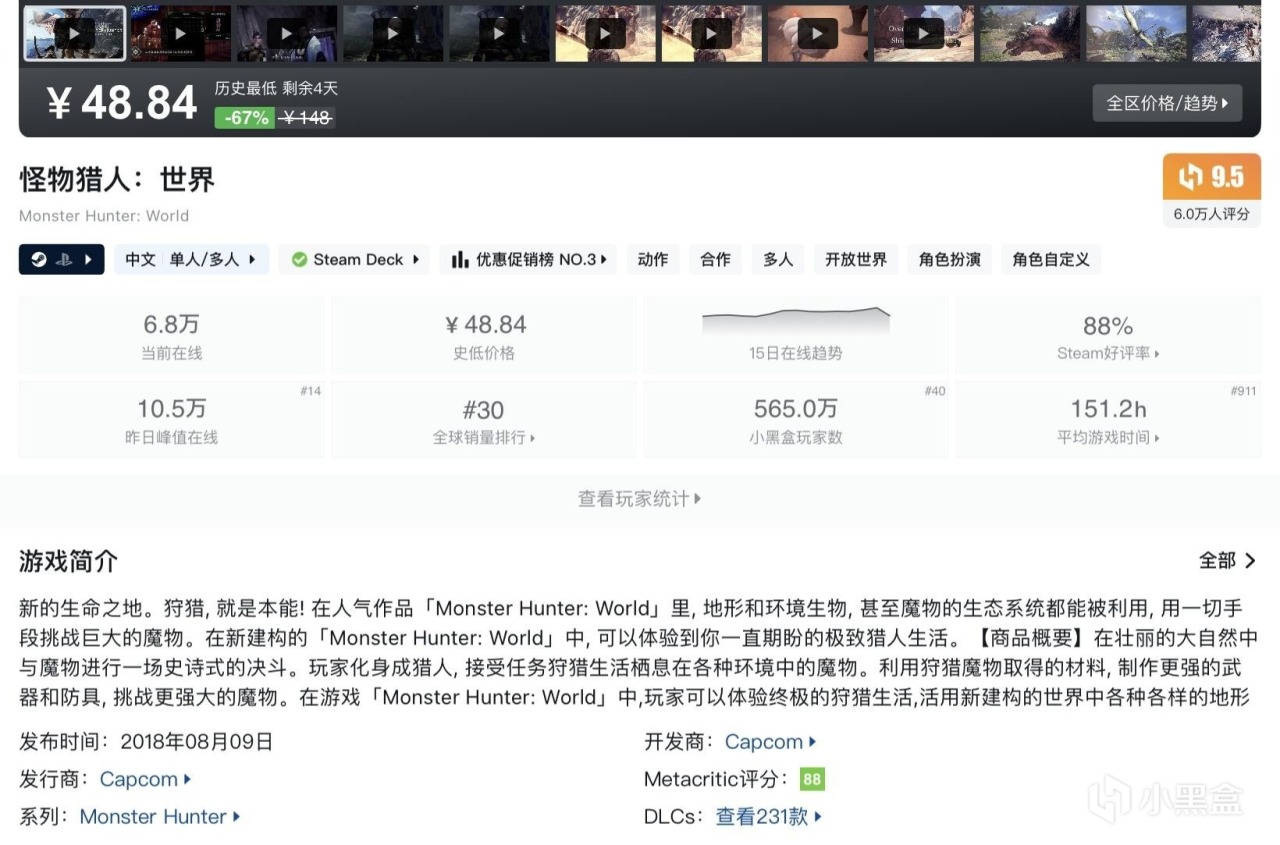
Task: Expand the 中文 单人/多人 language dropdown
Action: coord(191,260)
